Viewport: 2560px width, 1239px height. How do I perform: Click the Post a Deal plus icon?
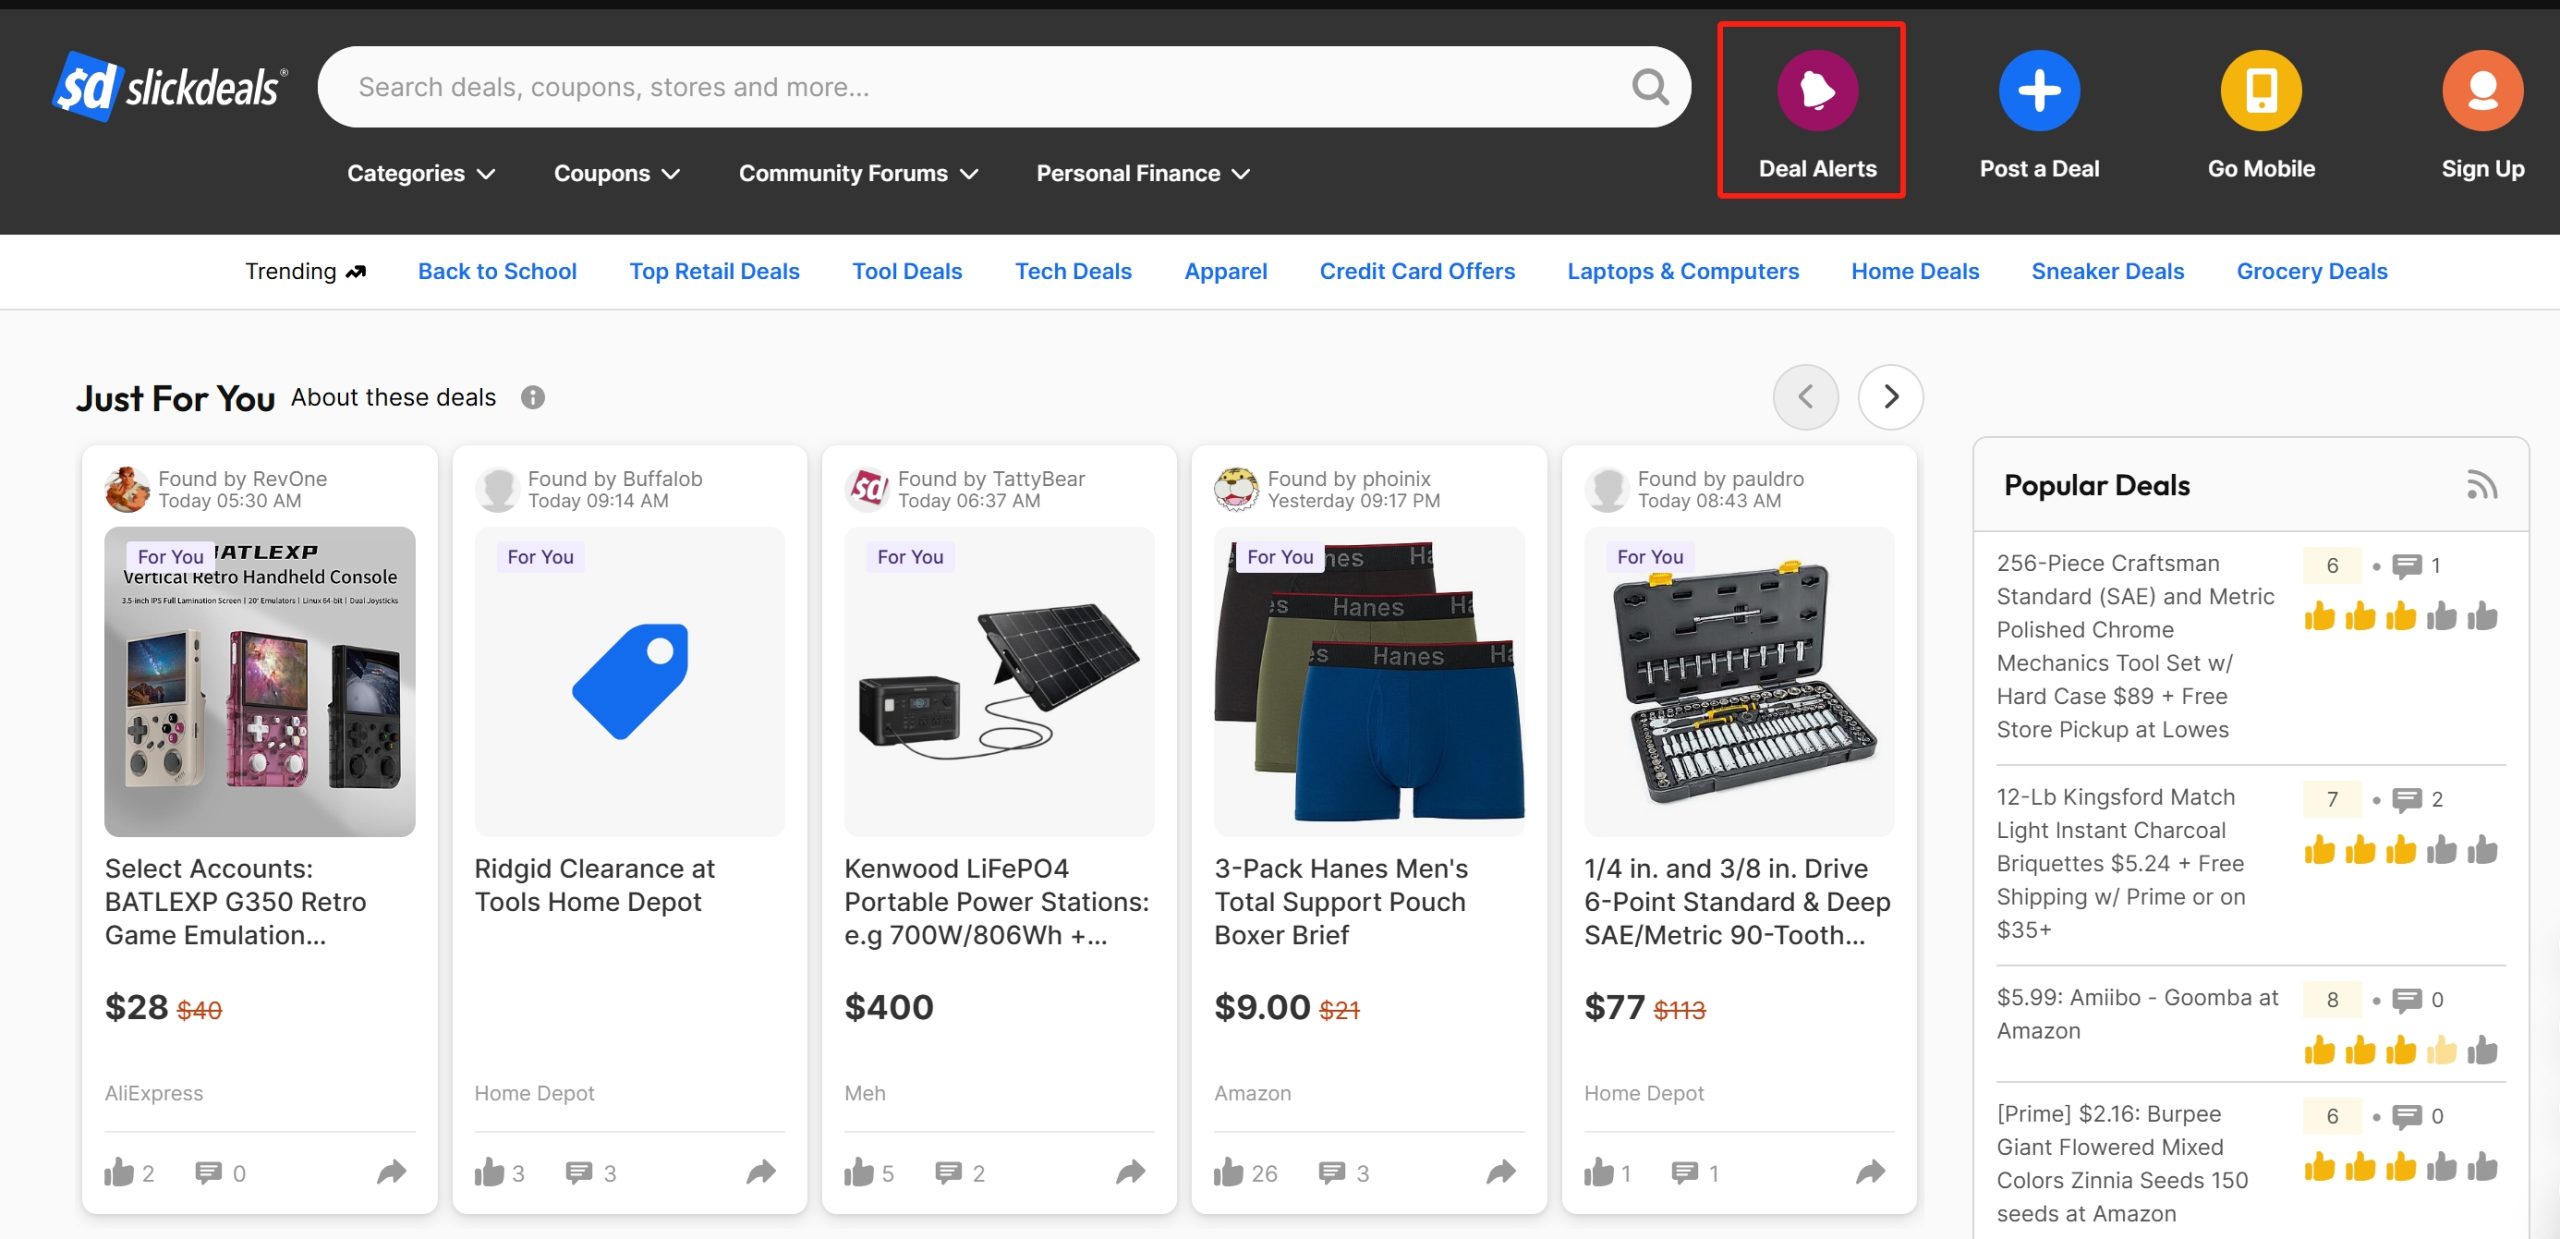coord(2039,90)
